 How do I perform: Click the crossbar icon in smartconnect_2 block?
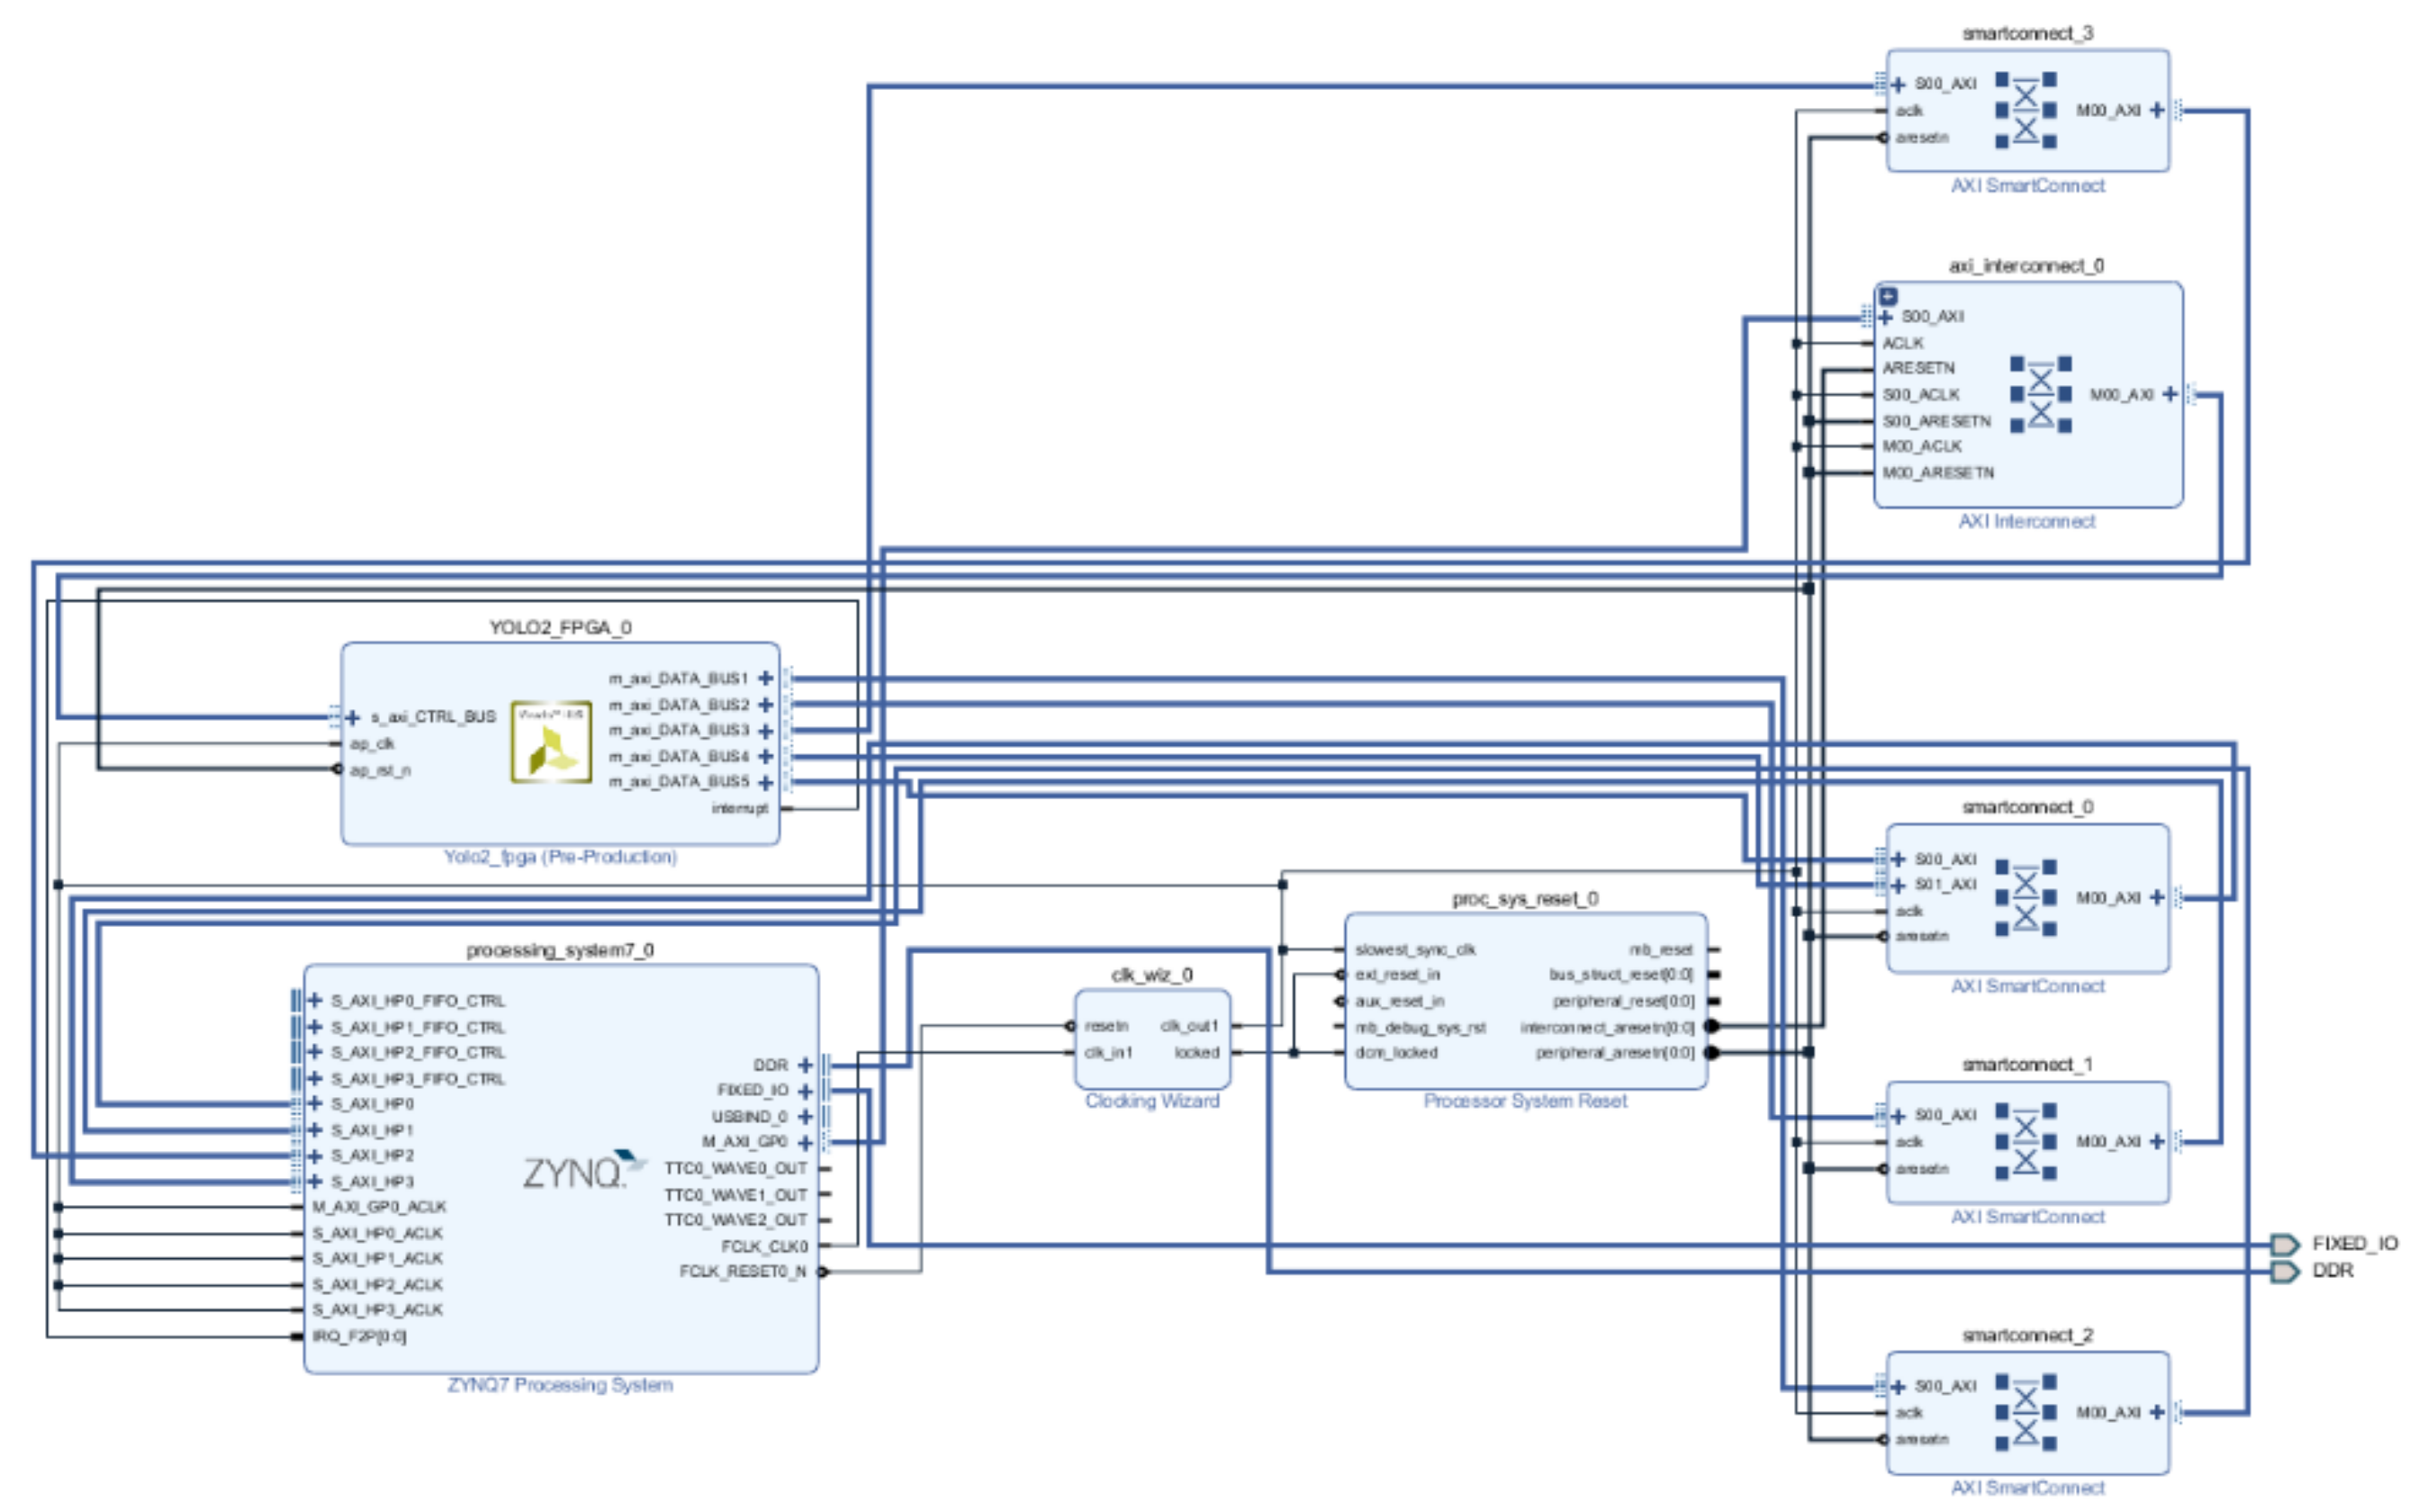click(x=2025, y=1414)
